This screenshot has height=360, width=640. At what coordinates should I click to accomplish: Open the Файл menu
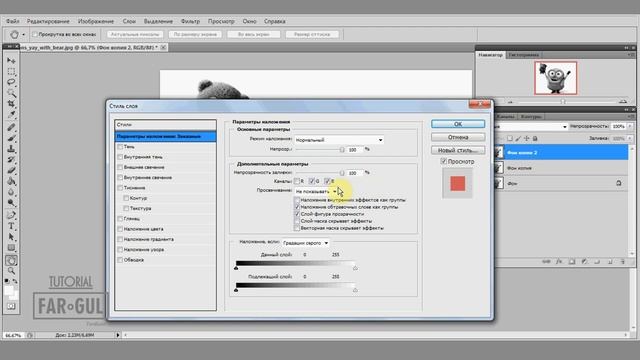[13, 21]
